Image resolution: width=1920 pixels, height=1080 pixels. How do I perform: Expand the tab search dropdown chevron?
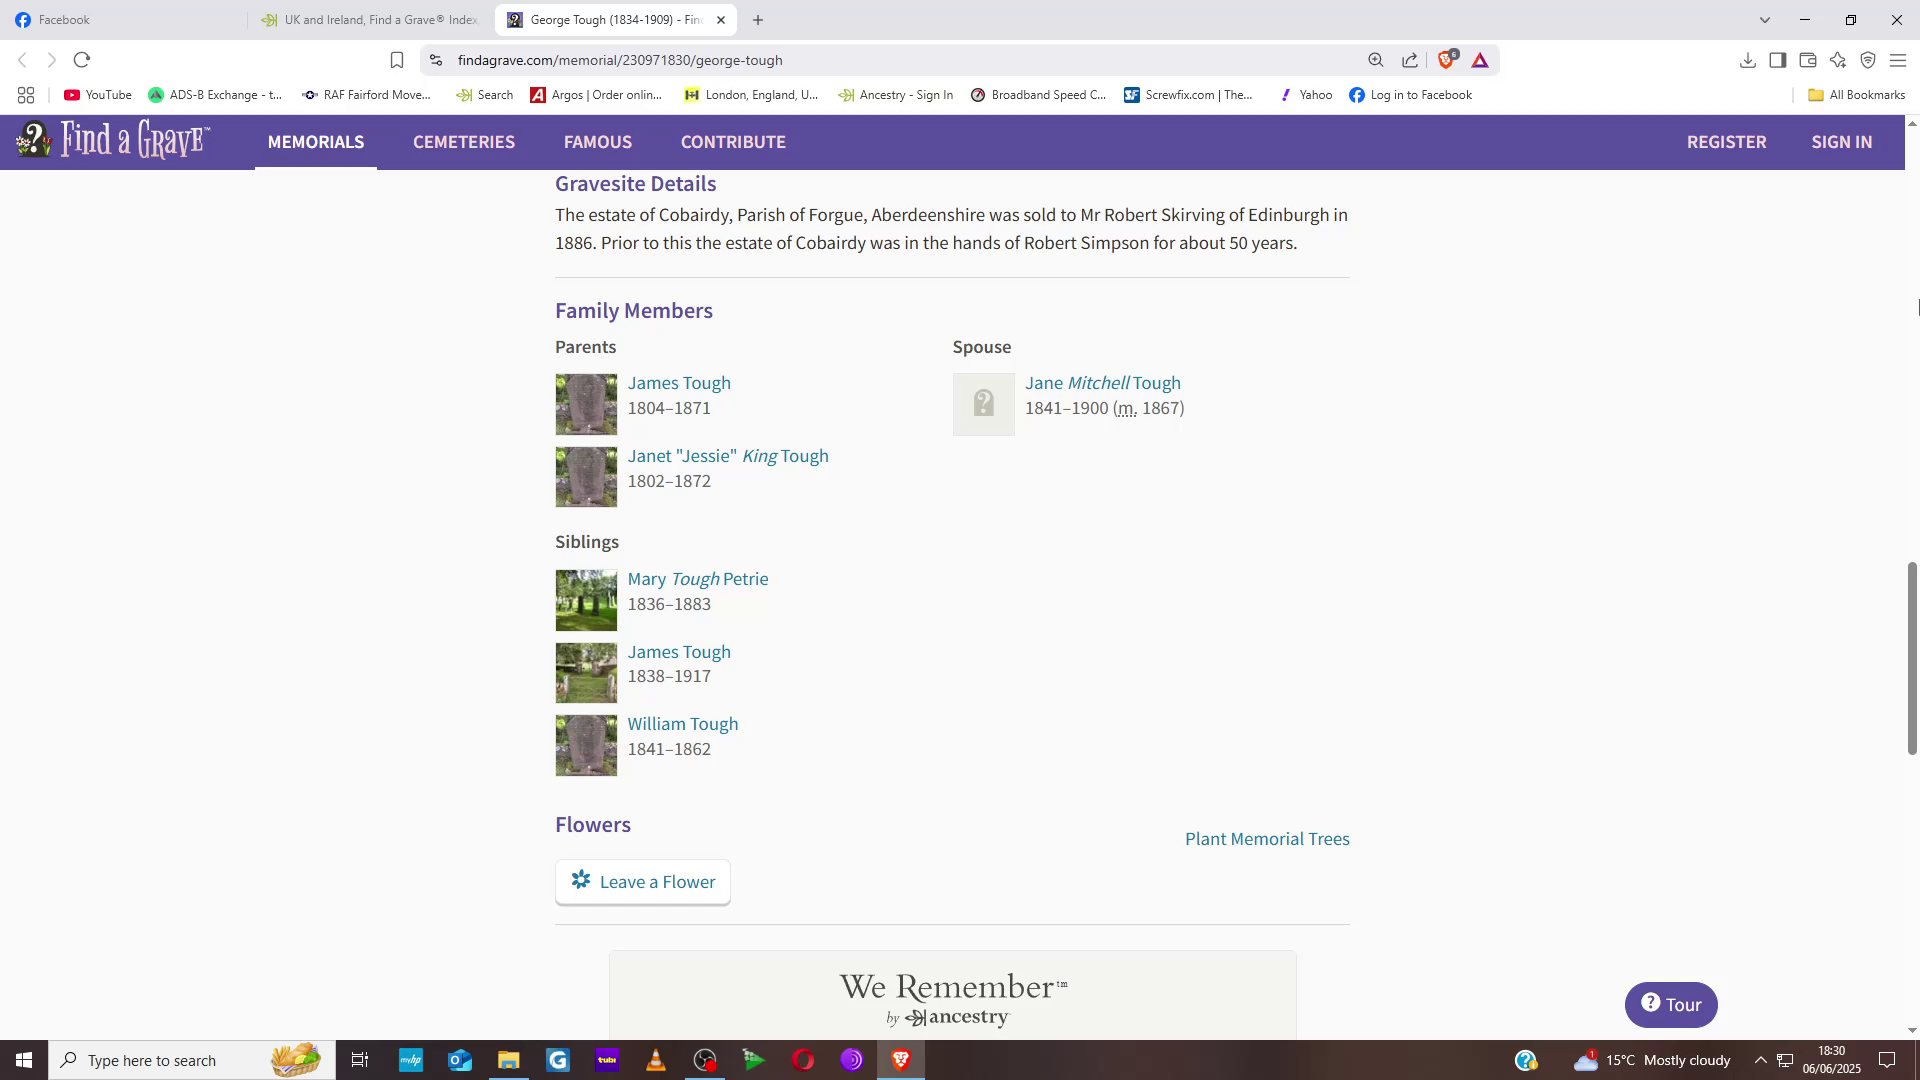click(1764, 20)
